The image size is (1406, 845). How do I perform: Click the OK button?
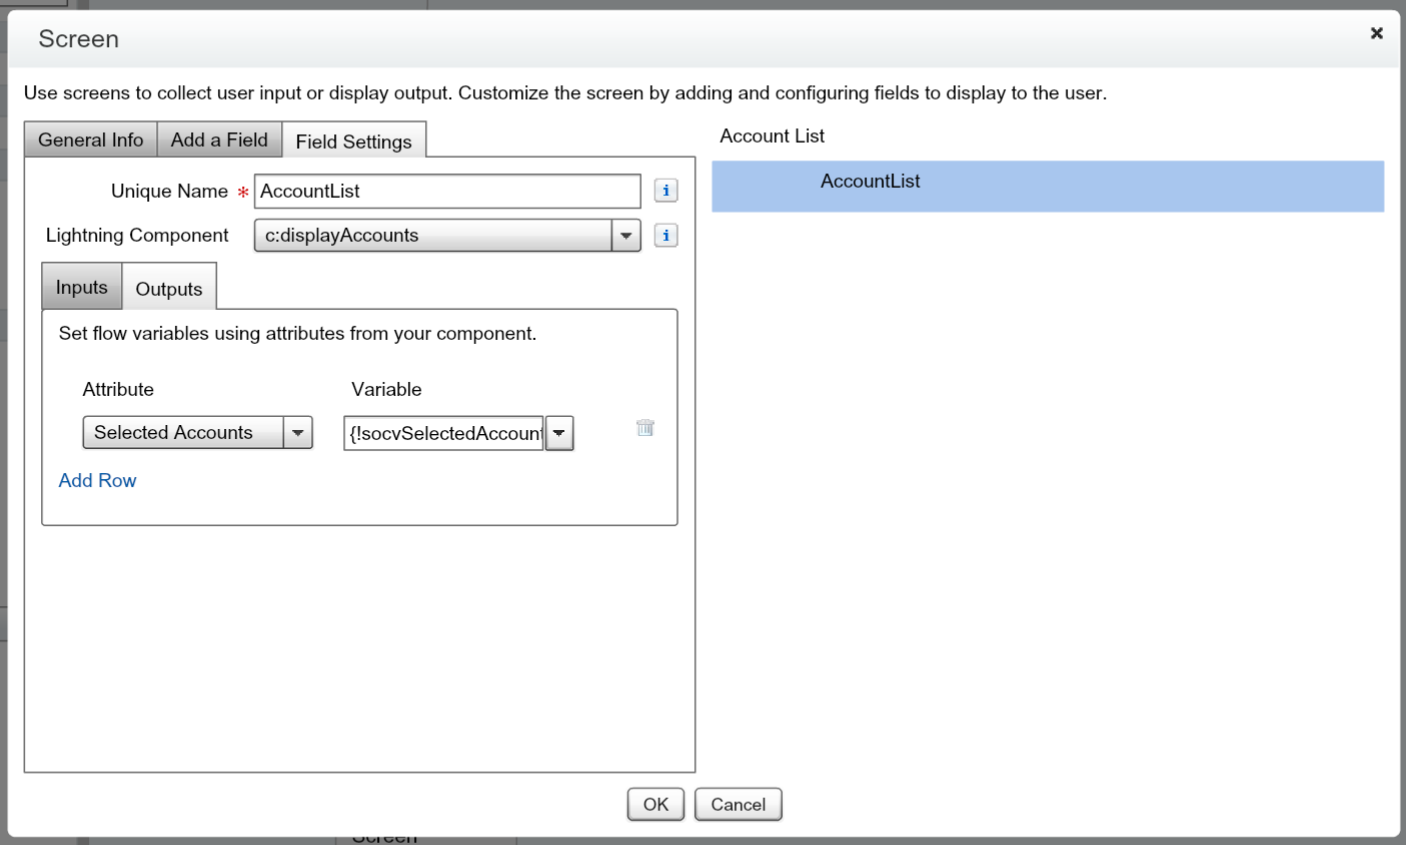(x=655, y=804)
